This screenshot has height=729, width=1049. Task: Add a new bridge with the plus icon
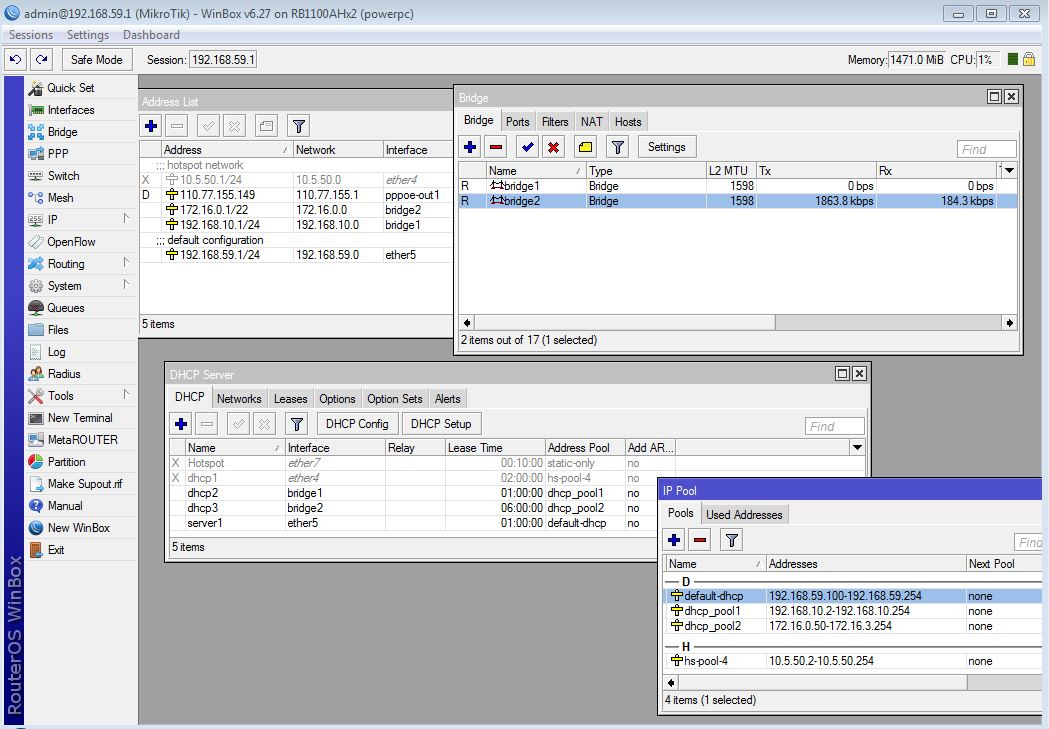pyautogui.click(x=470, y=147)
